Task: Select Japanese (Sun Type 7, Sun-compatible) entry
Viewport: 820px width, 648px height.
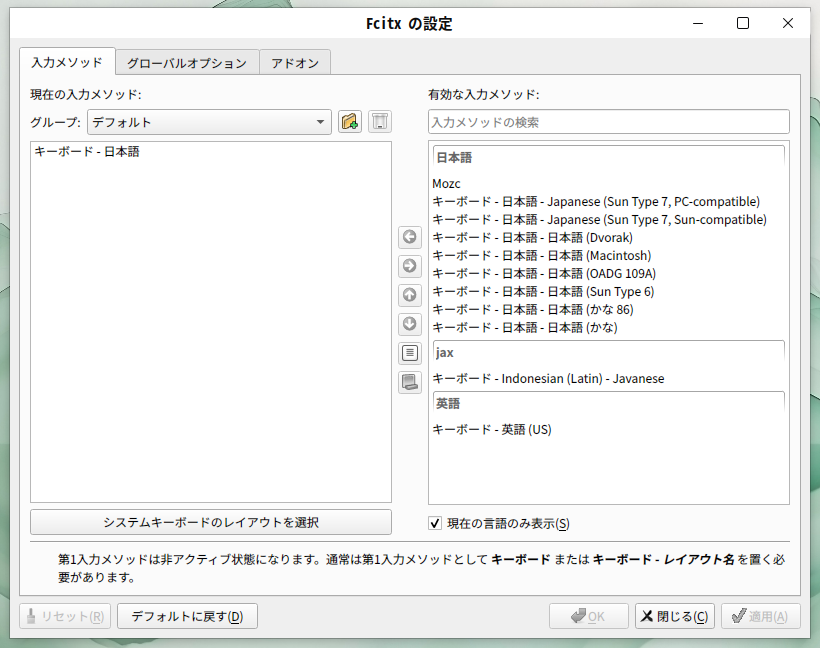Action: click(609, 220)
